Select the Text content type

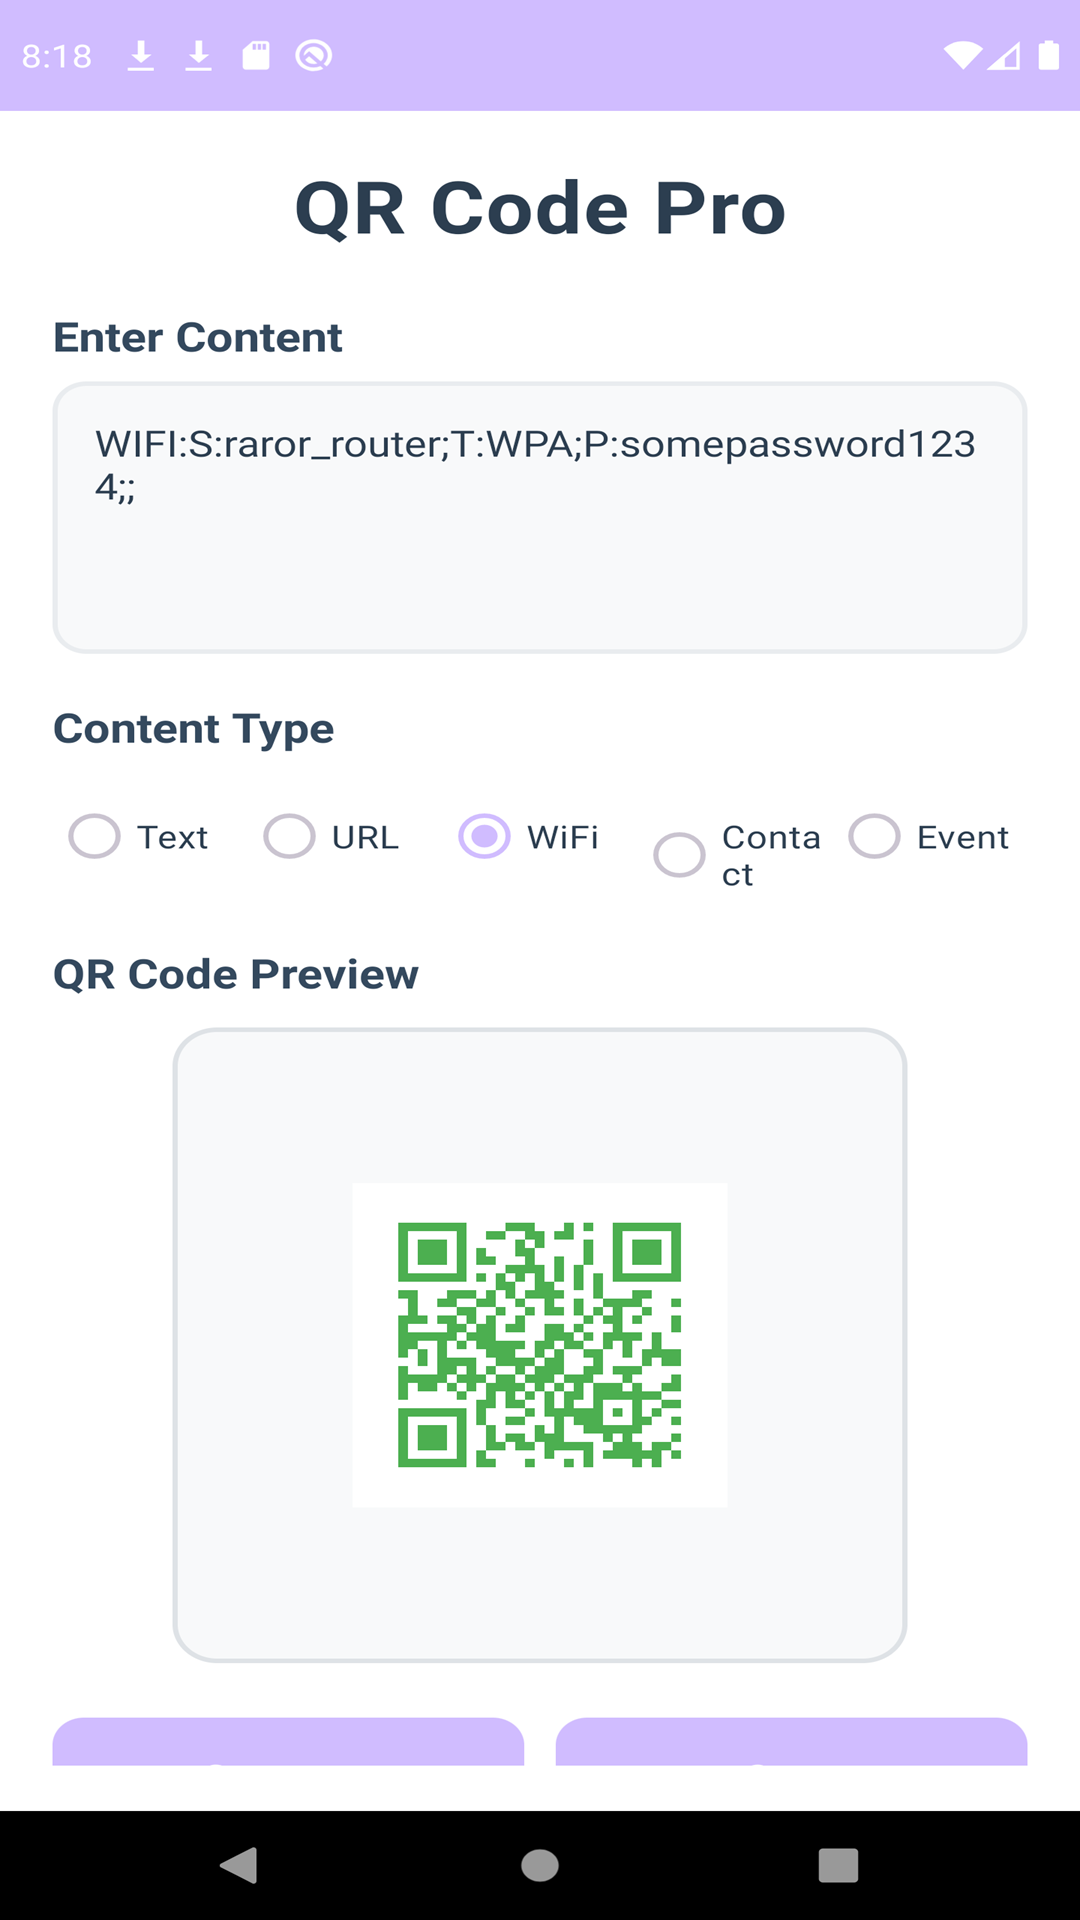coord(95,836)
